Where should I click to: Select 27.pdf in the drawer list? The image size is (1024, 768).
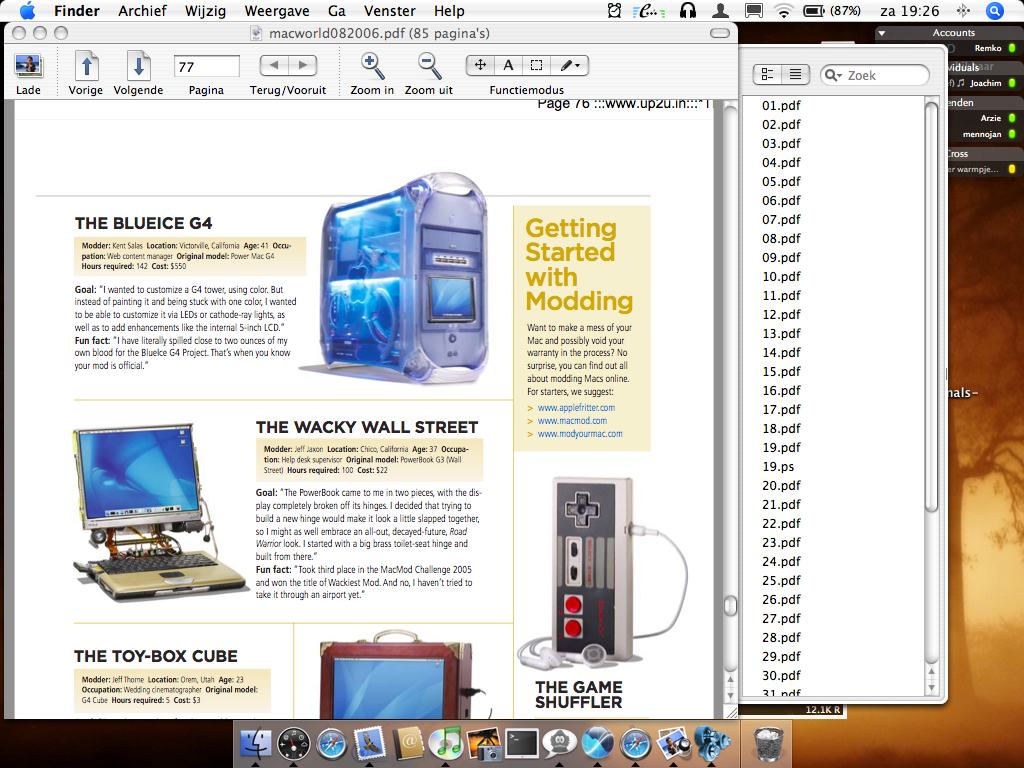tap(781, 619)
